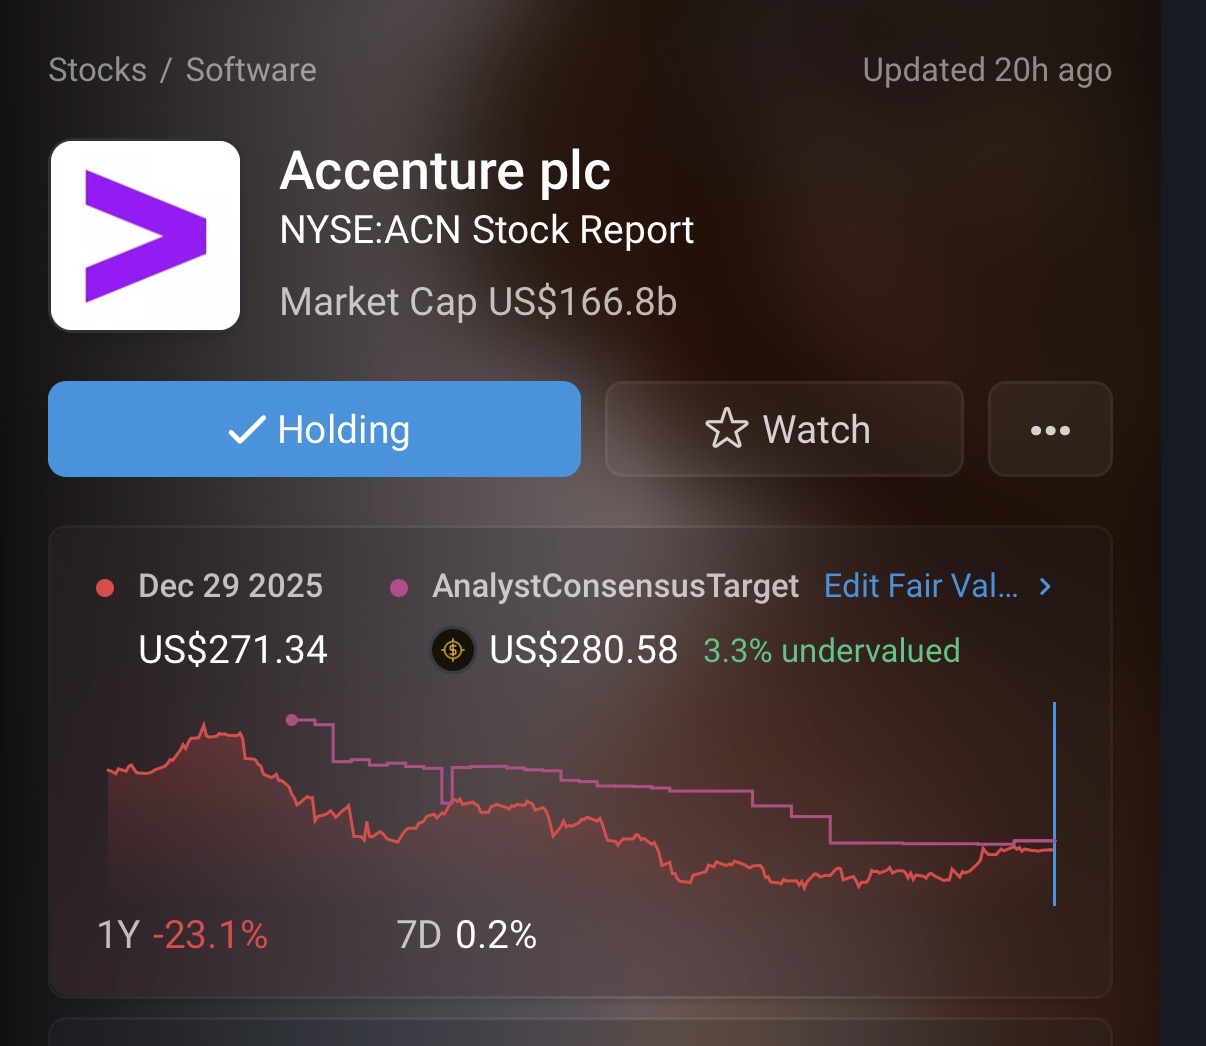Click the purple starting dot on the chart's target line
1206x1046 pixels.
[x=291, y=719]
